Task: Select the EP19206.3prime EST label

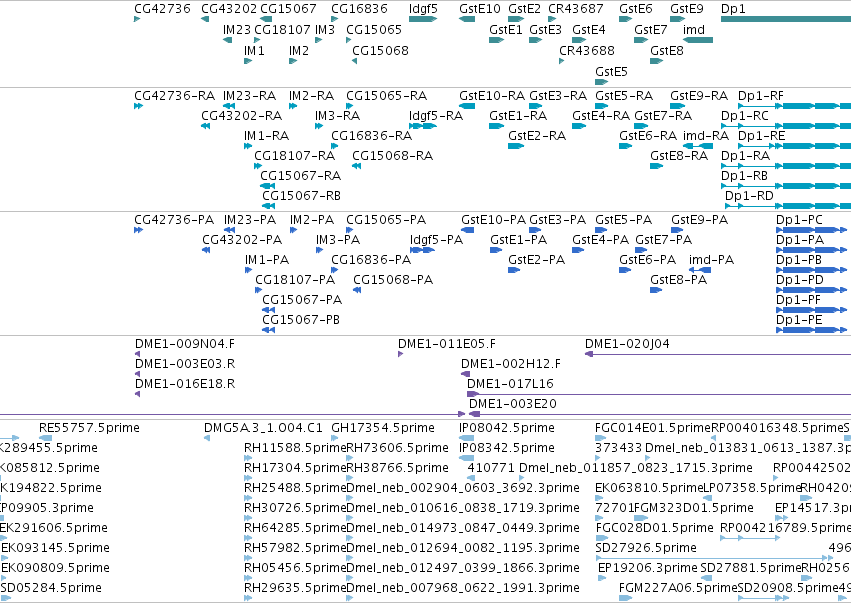Action: [647, 568]
